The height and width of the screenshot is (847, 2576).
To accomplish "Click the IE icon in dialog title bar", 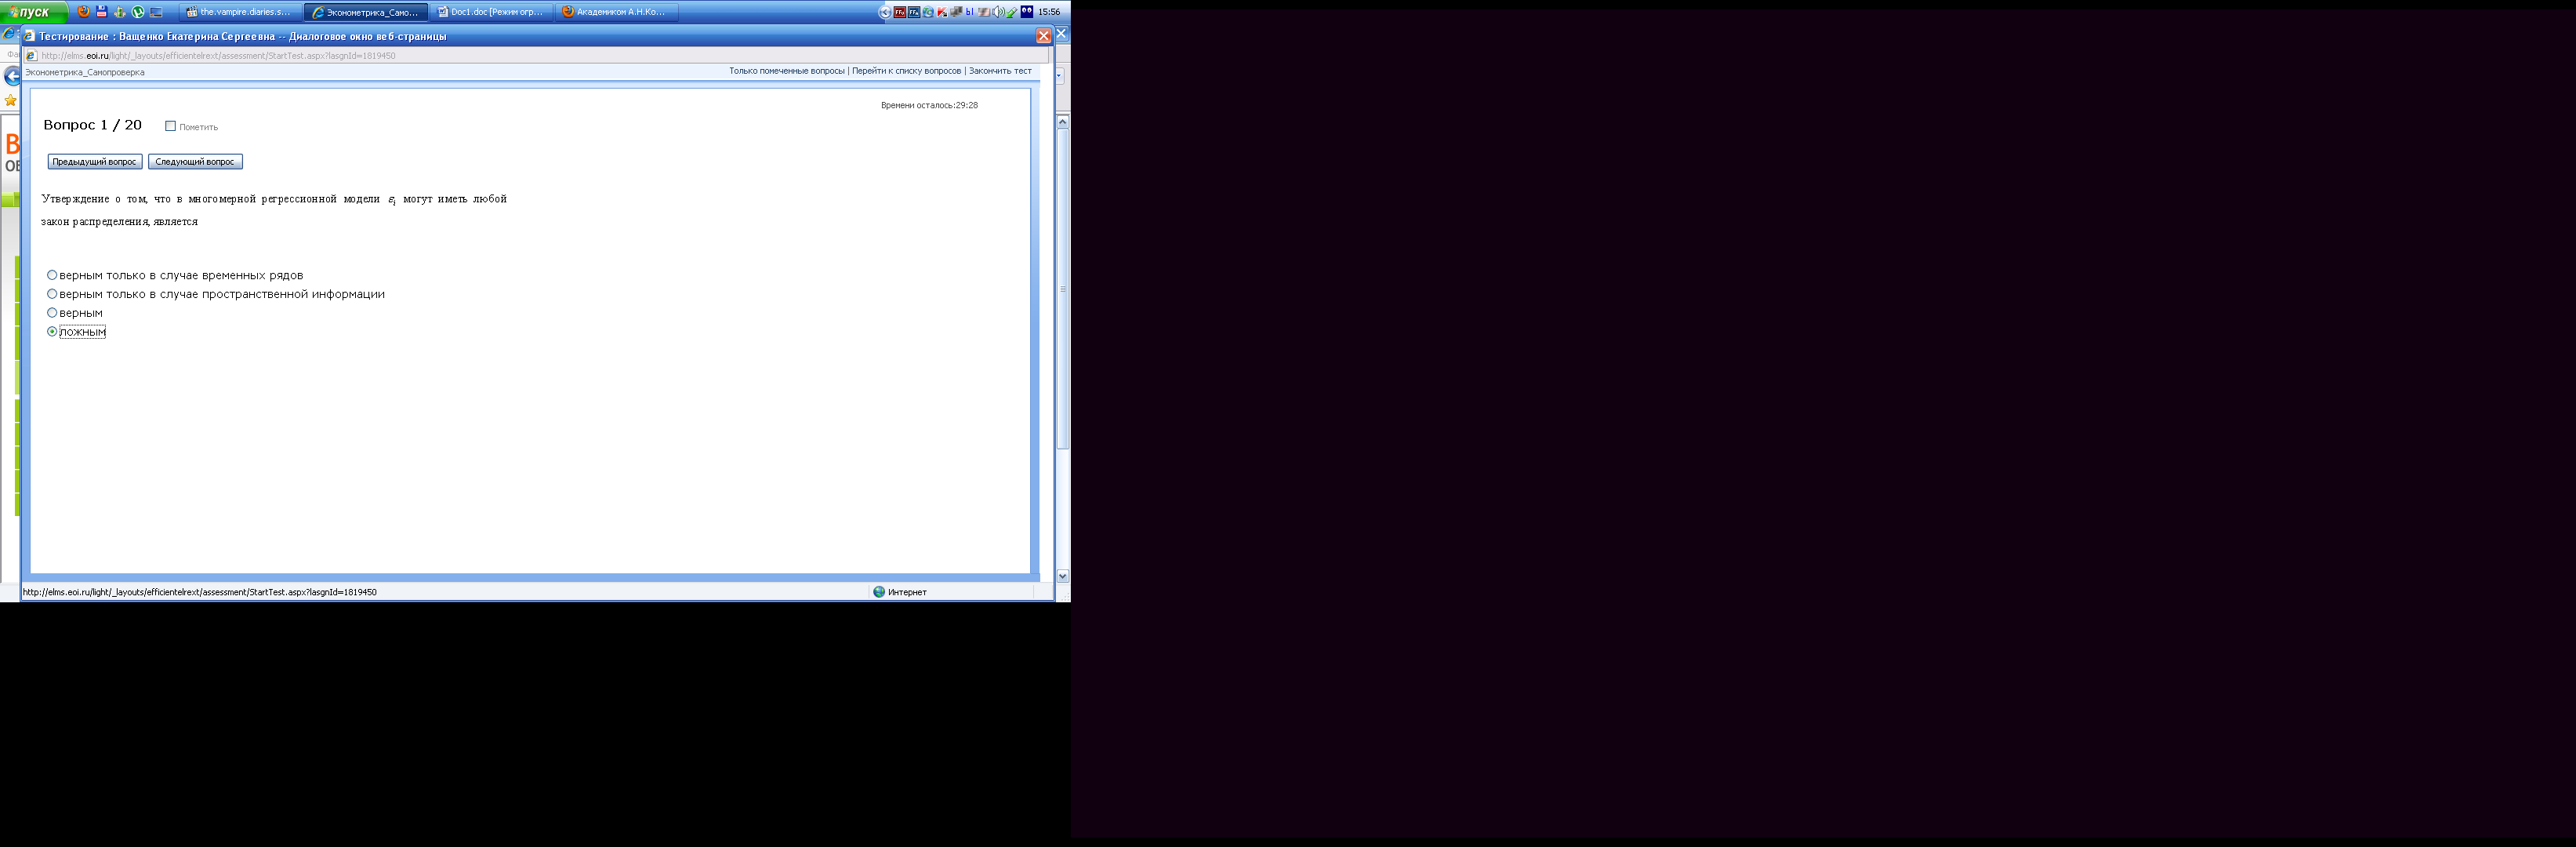I will click(29, 36).
